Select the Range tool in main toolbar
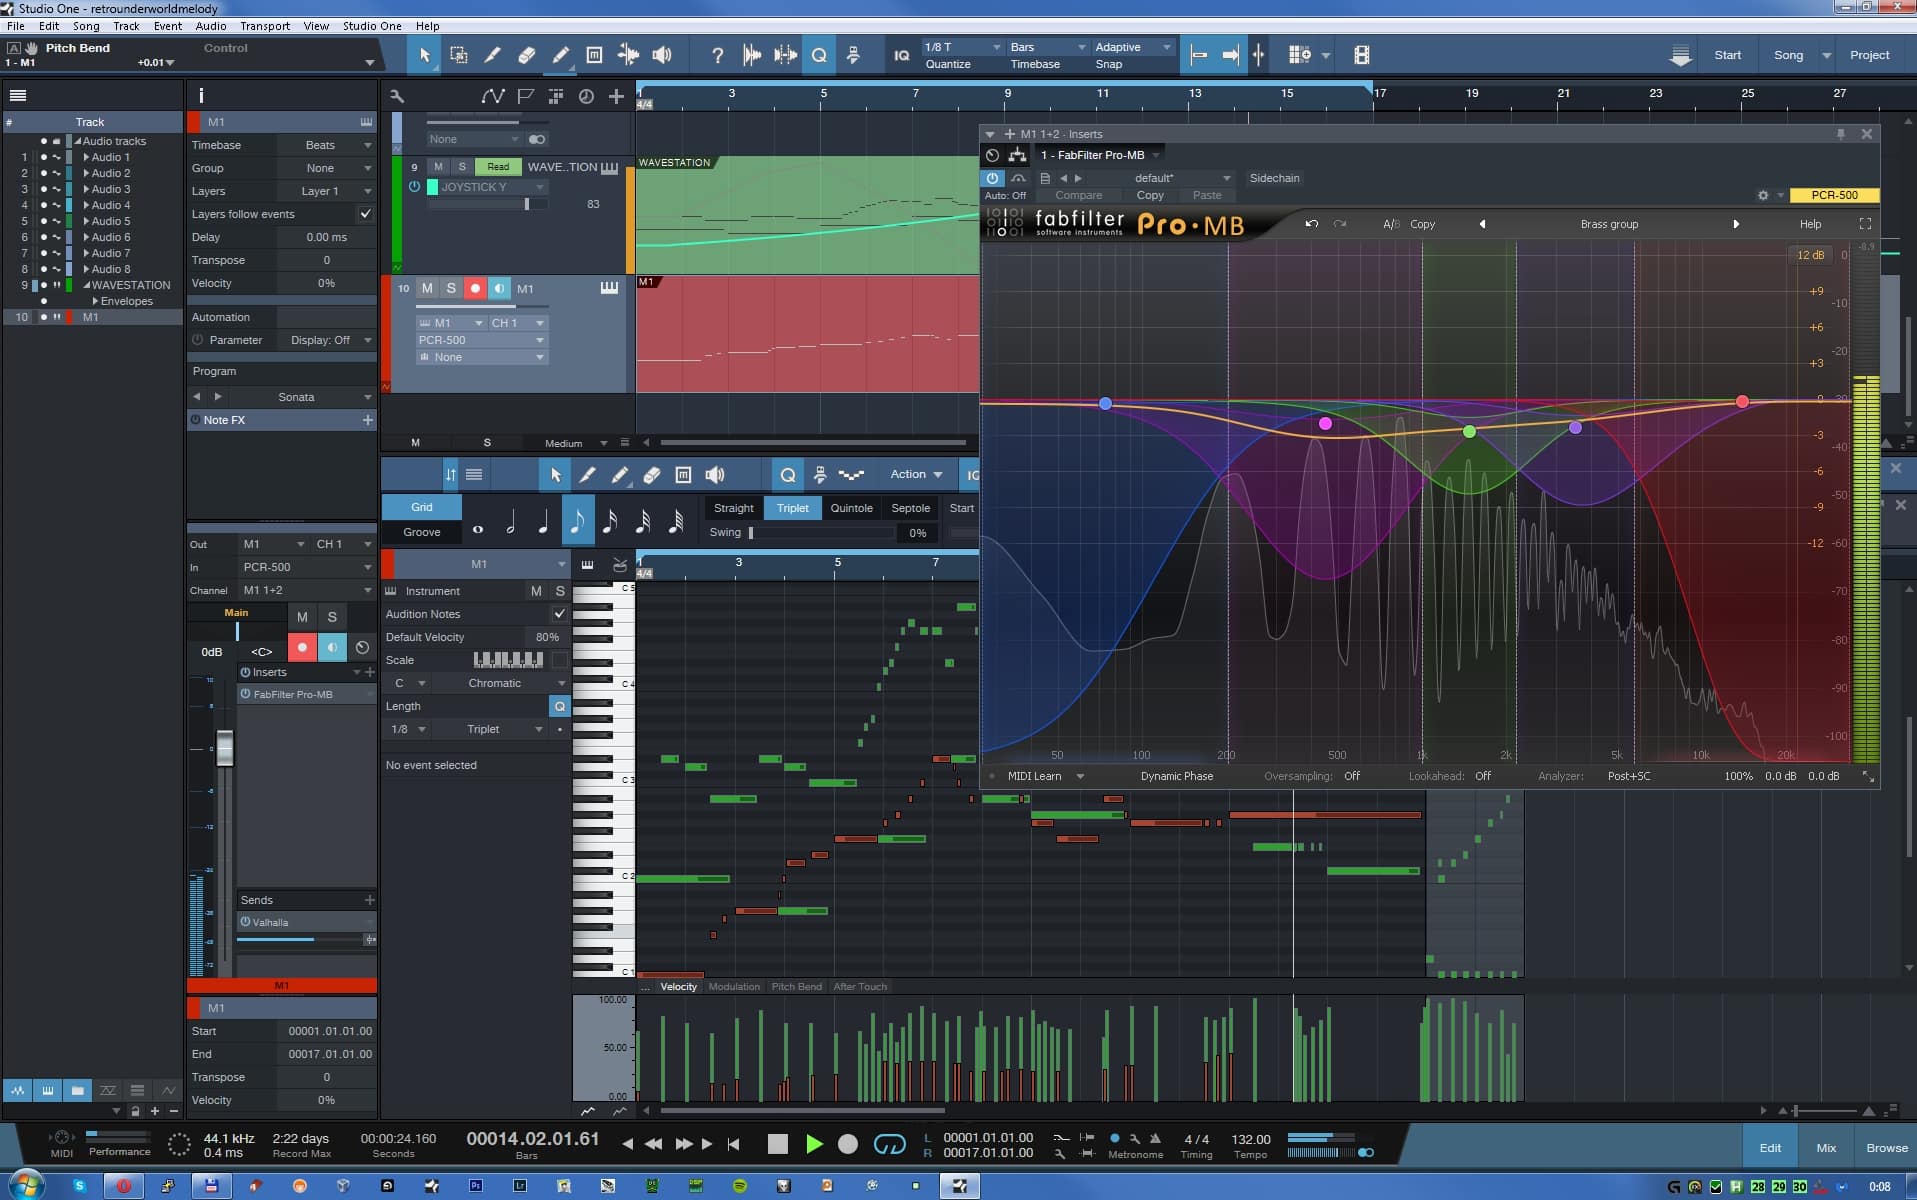1917x1200 pixels. [x=459, y=55]
